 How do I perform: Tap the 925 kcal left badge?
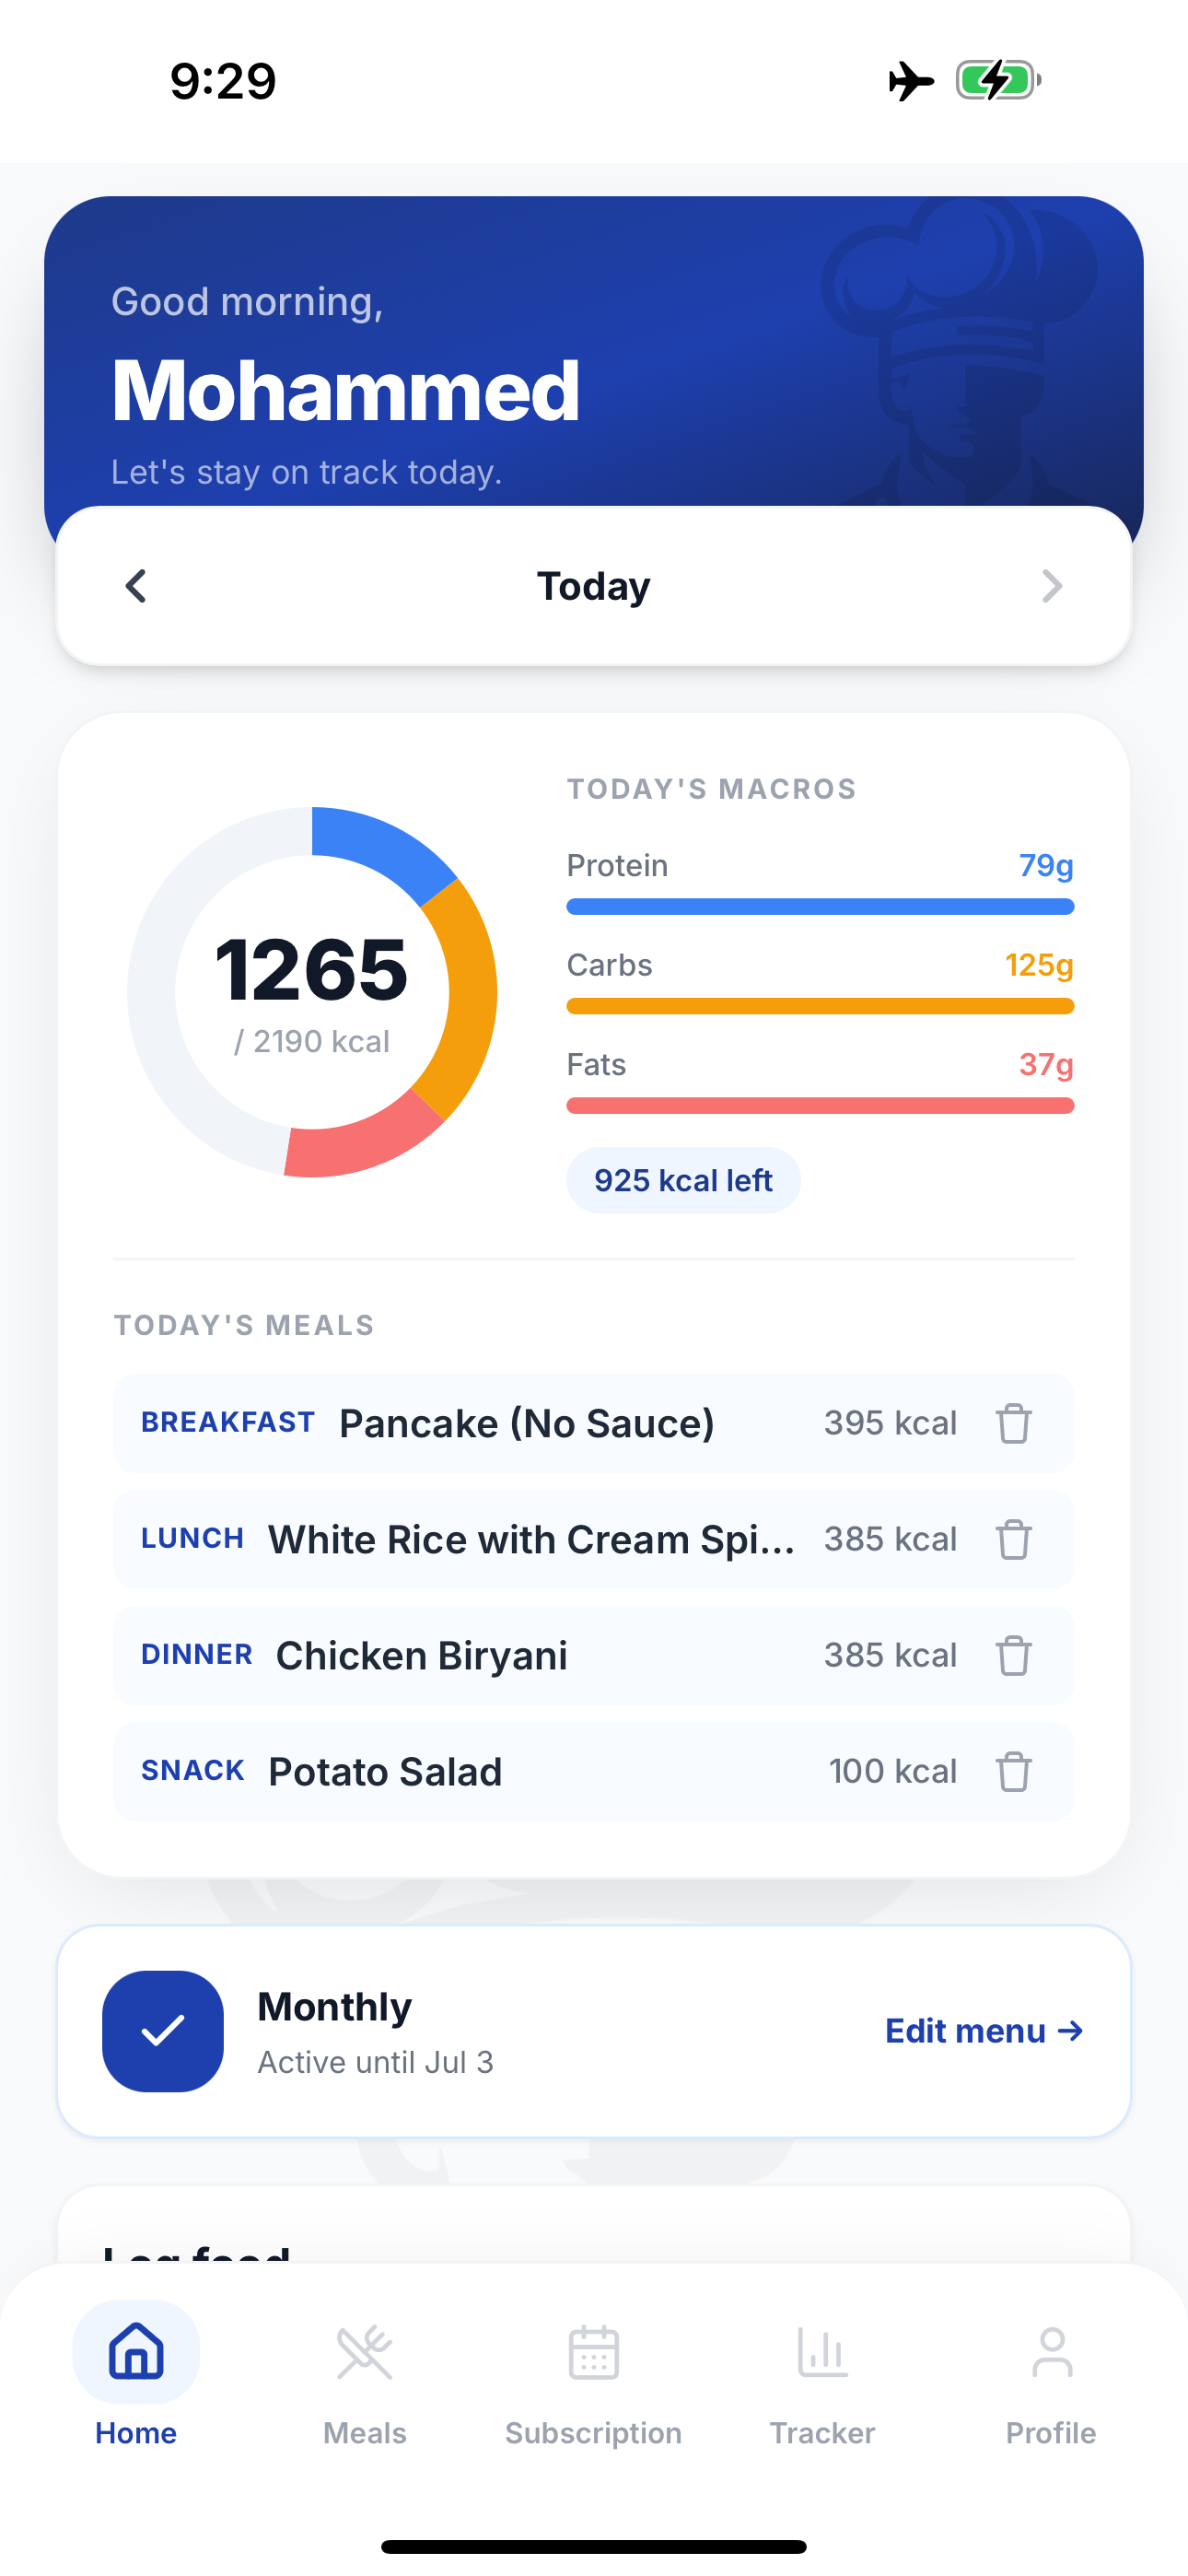[683, 1180]
